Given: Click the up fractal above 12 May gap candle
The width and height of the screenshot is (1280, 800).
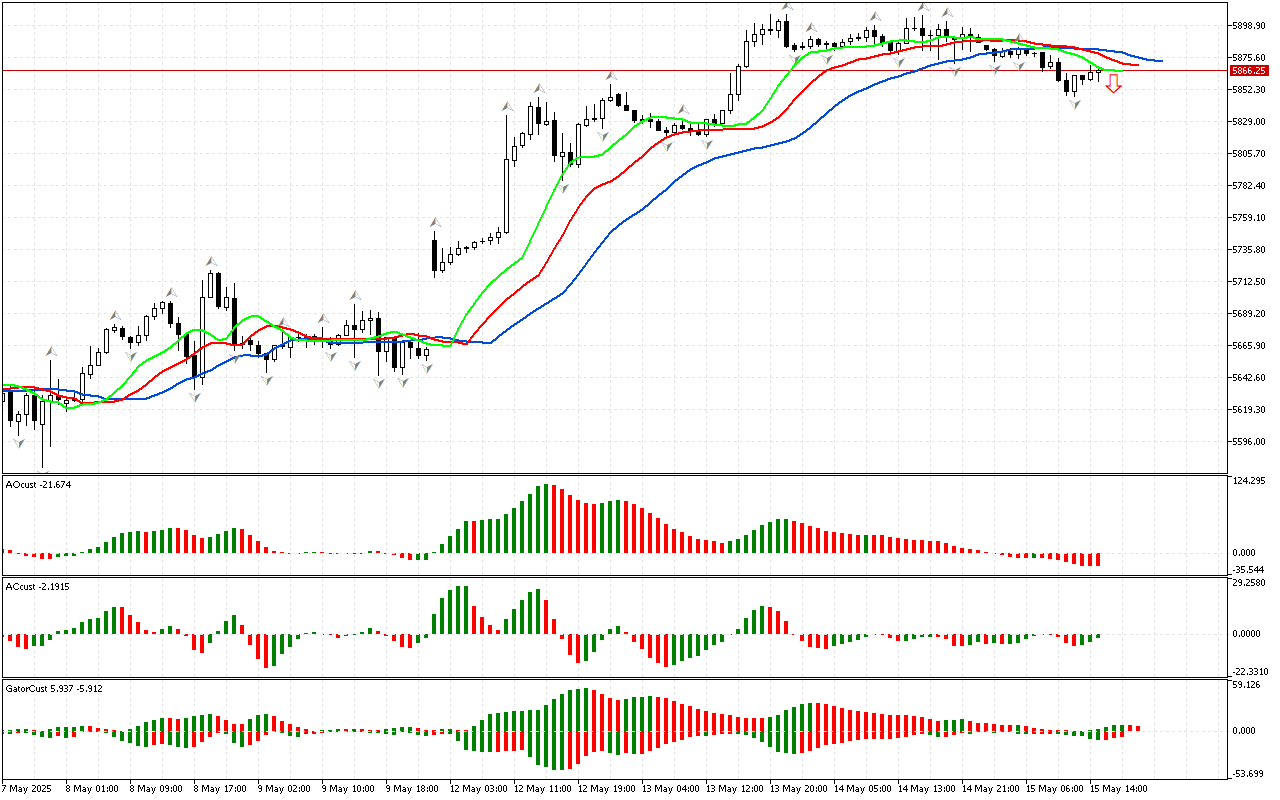Looking at the screenshot, I should [x=435, y=224].
